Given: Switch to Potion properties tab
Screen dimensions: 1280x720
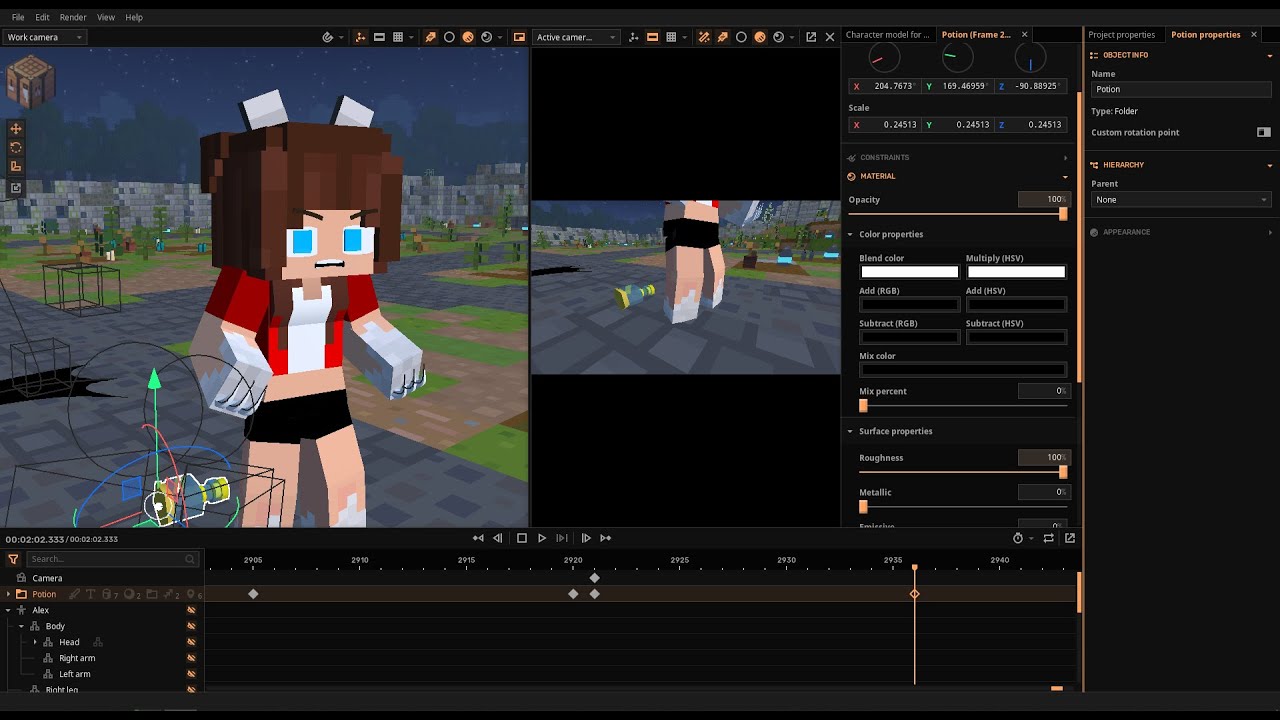Looking at the screenshot, I should click(1205, 35).
